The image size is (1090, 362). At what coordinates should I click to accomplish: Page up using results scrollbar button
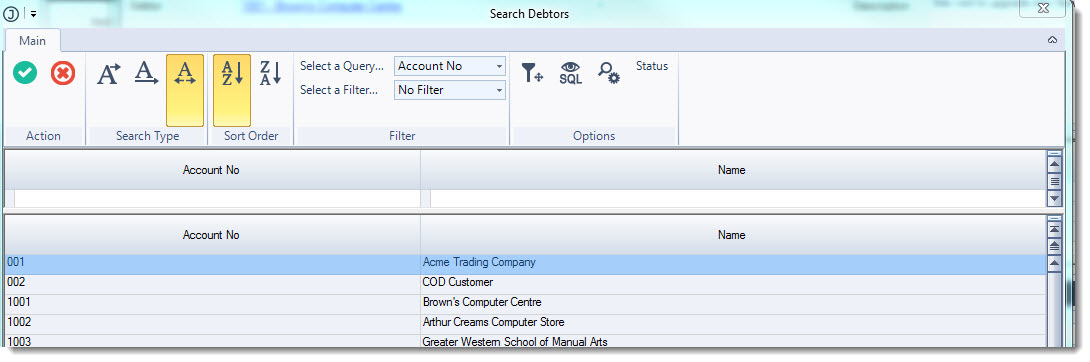1054,246
